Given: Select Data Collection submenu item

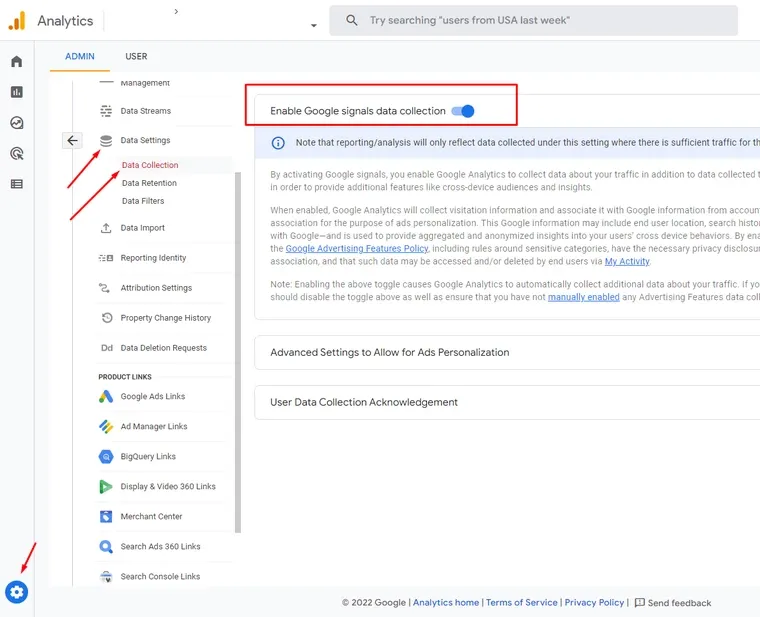Looking at the screenshot, I should (150, 165).
